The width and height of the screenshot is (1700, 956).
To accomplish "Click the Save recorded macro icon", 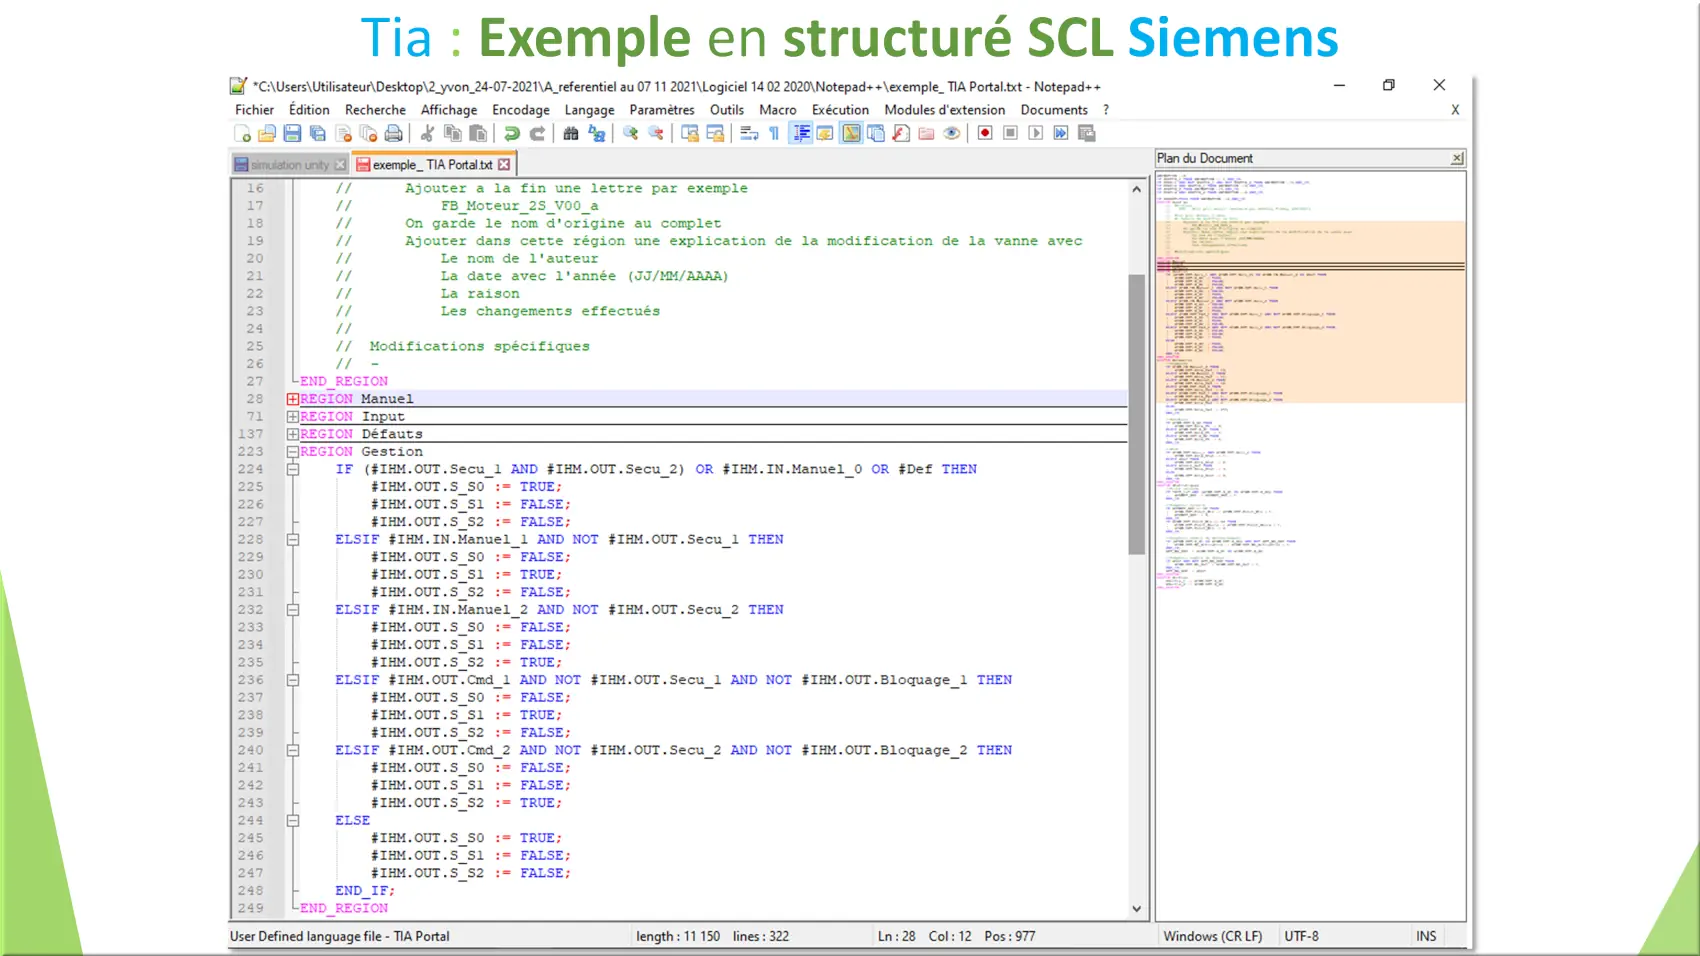I will (x=1087, y=133).
